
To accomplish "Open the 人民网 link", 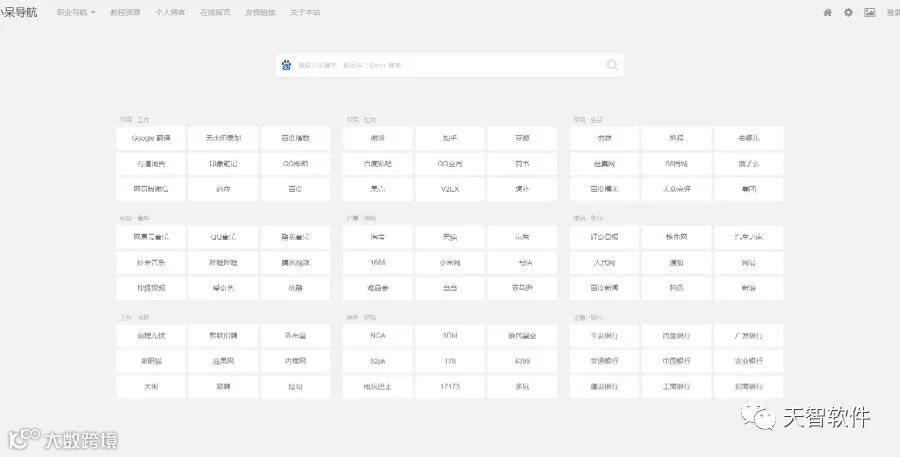I will 604,262.
